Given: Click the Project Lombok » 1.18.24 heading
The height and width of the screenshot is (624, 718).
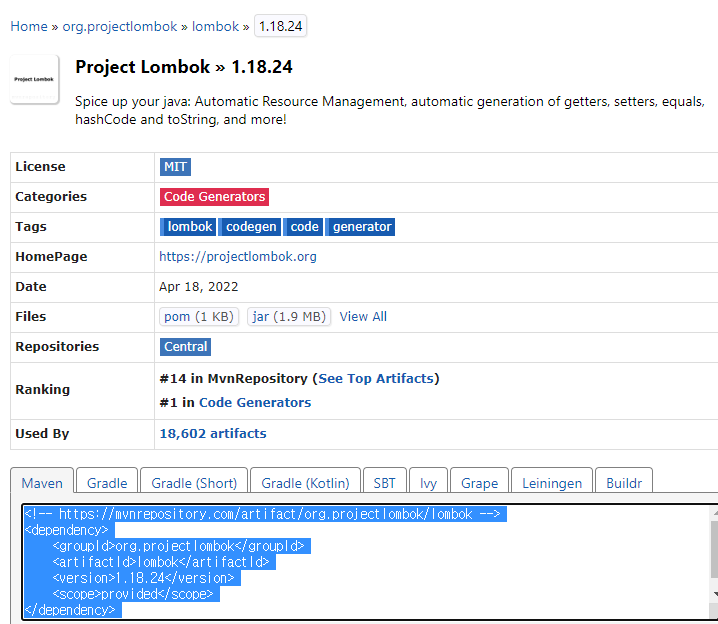Looking at the screenshot, I should point(184,67).
